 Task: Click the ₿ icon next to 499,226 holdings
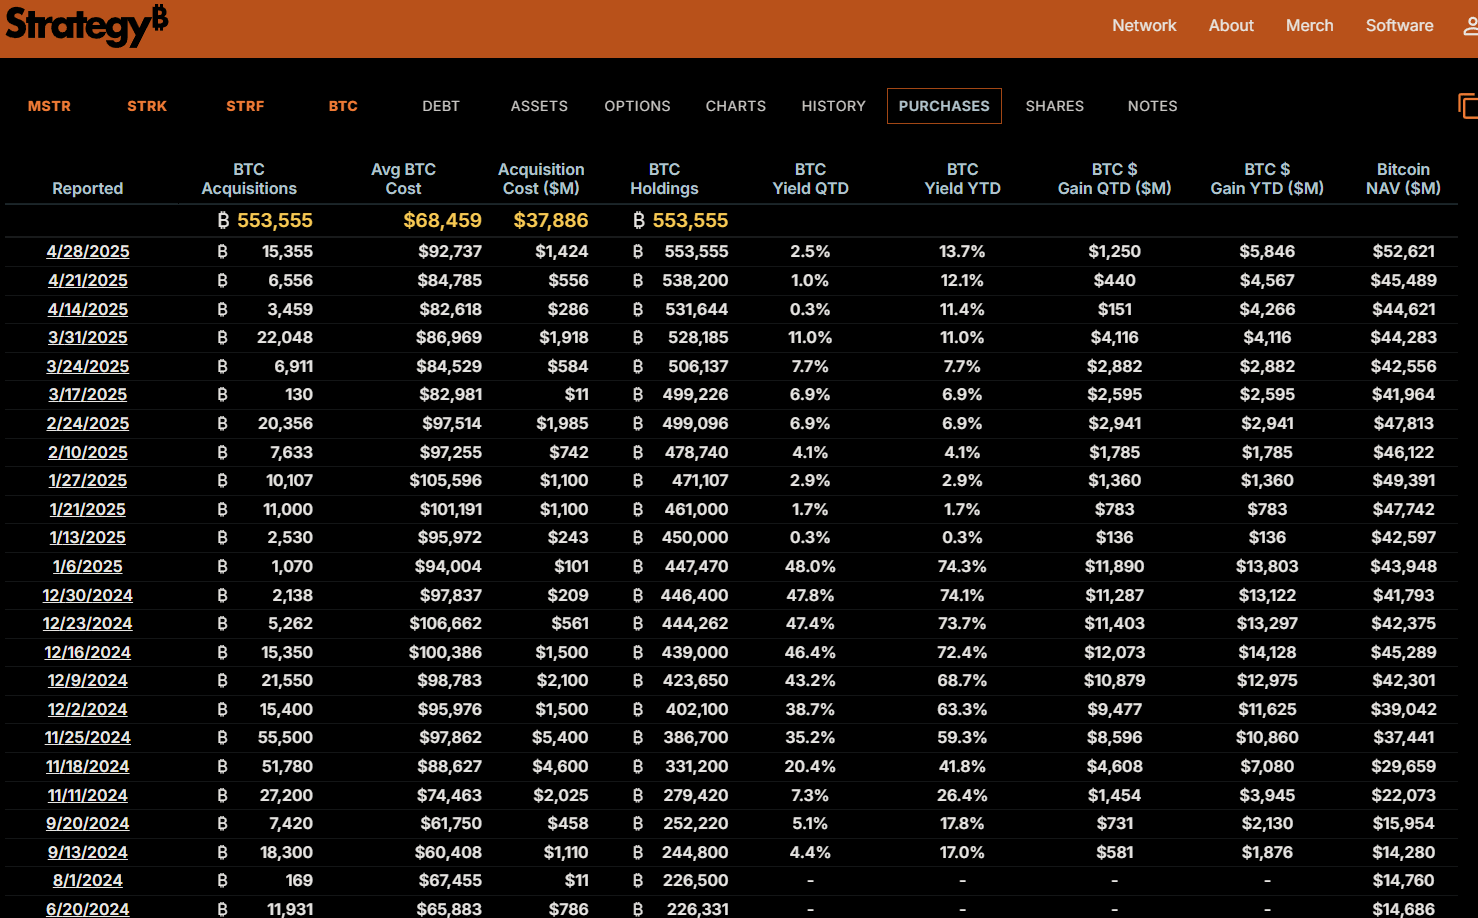coord(637,394)
